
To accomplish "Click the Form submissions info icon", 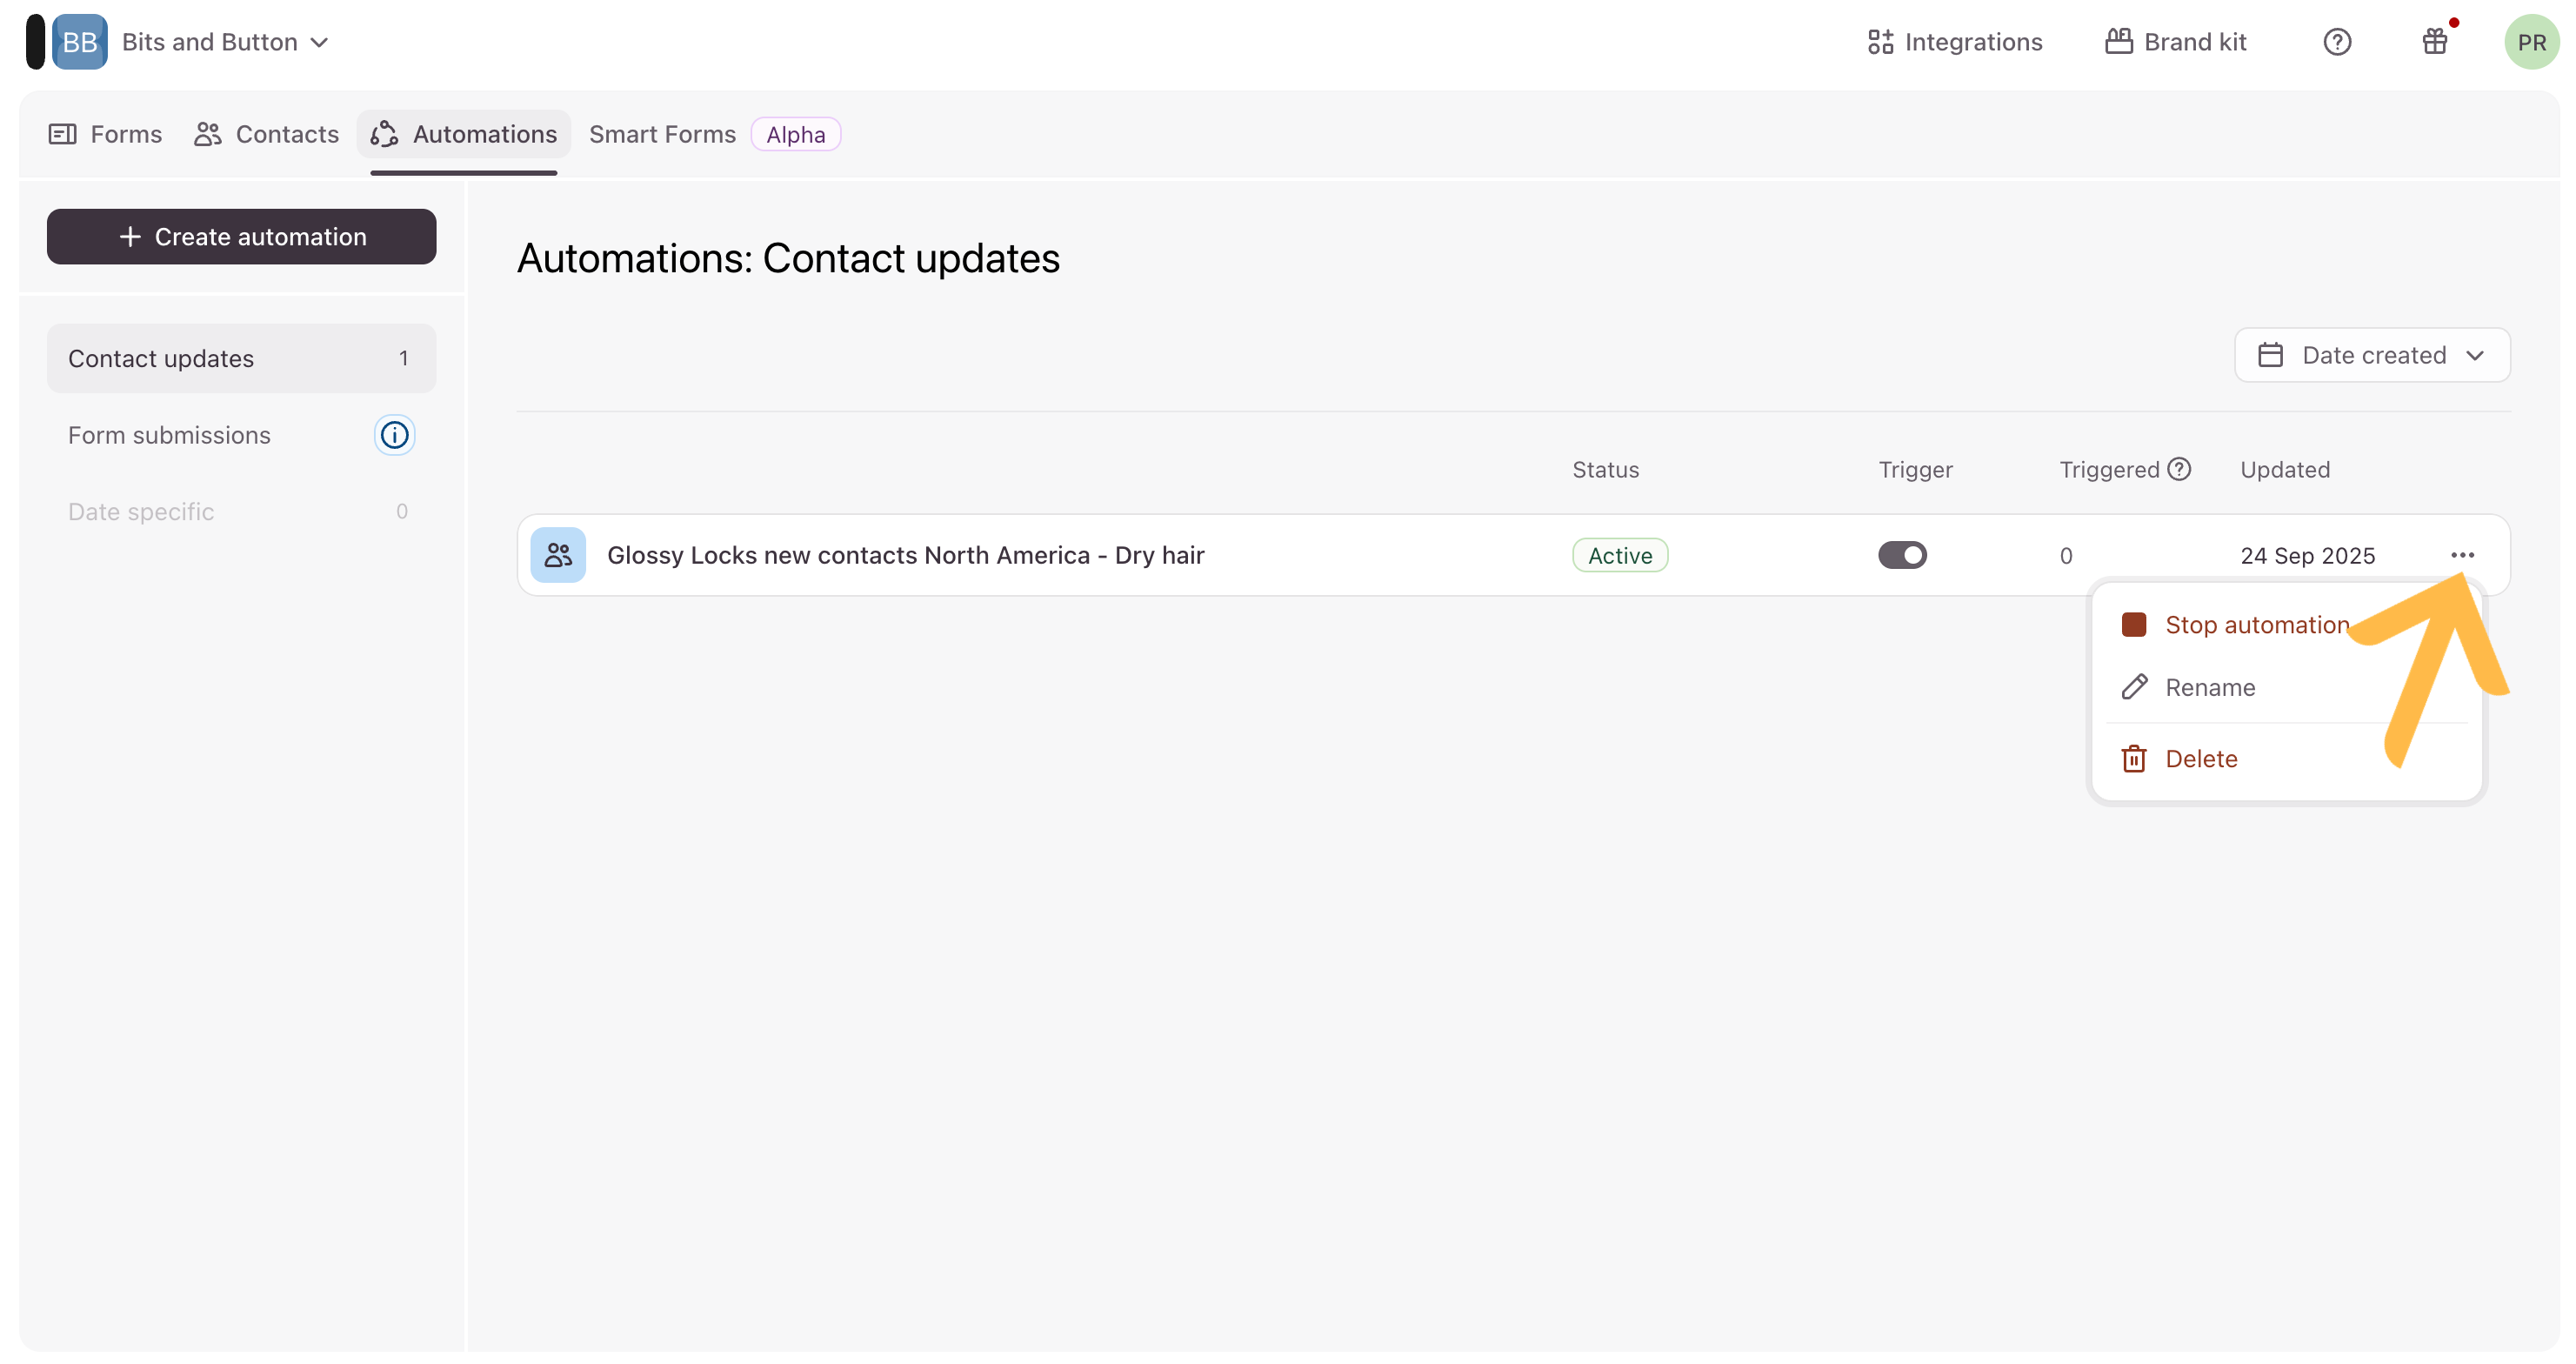I will (394, 435).
